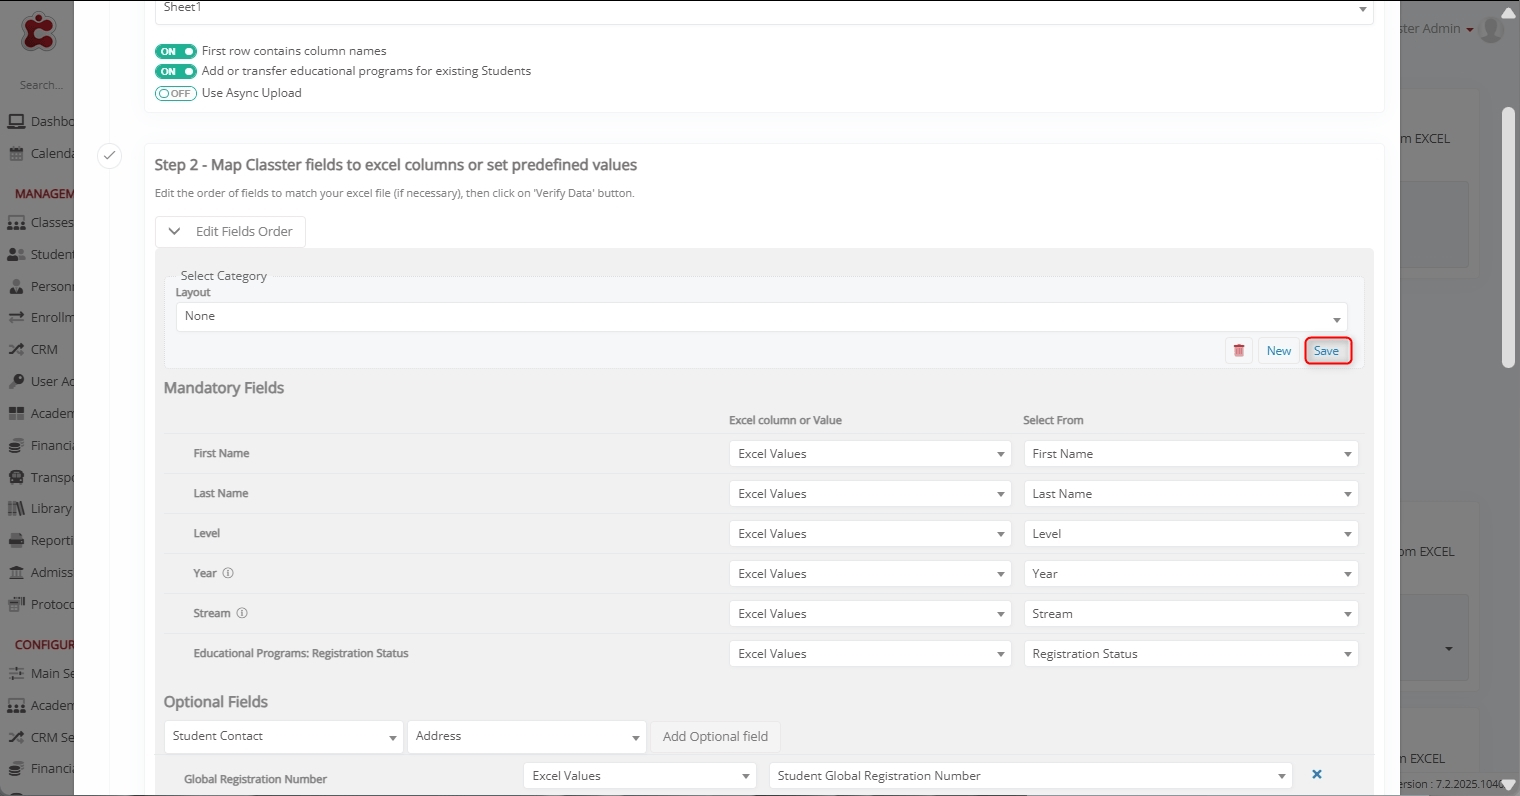Viewport: 1520px width, 796px height.
Task: Open First Name Select From dropdown
Action: (1190, 454)
